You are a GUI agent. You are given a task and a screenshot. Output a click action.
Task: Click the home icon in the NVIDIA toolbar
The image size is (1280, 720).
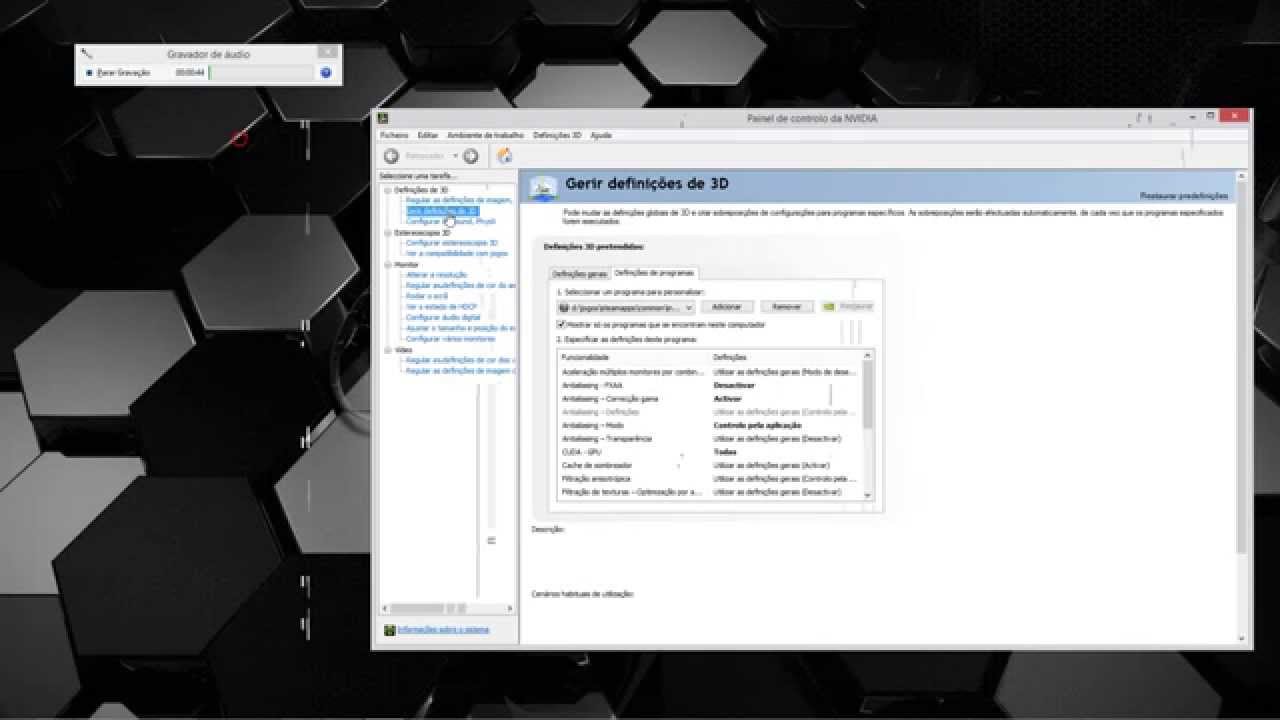pyautogui.click(x=505, y=156)
